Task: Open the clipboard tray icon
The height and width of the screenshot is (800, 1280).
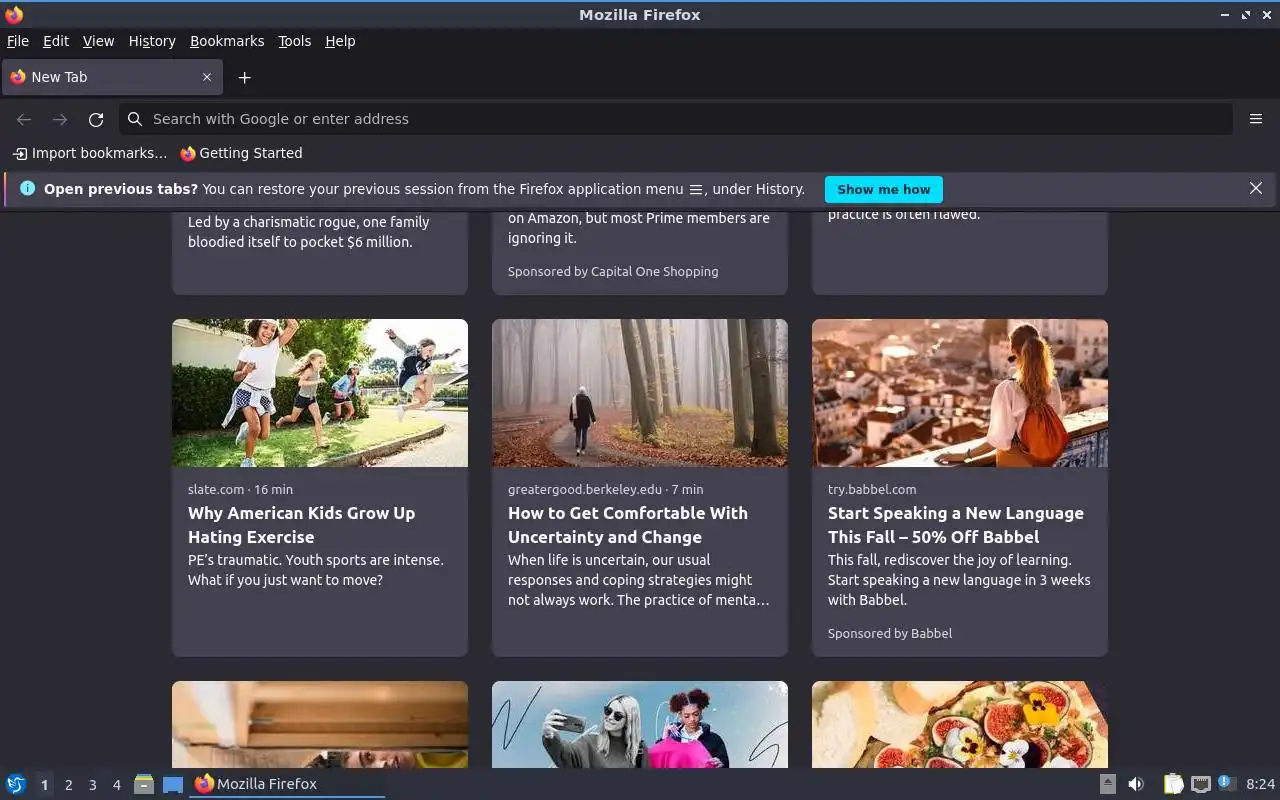Action: pos(1174,784)
